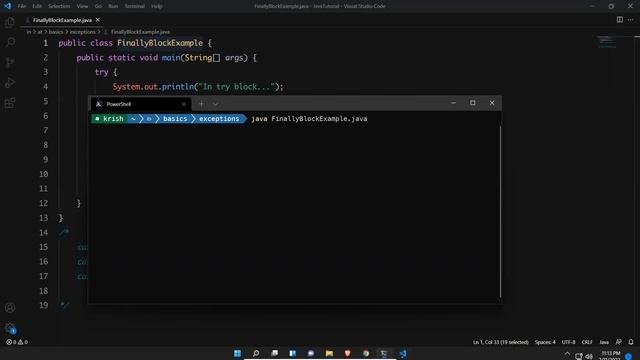
Task: Open the Run and Debug view
Action: tap(10, 82)
